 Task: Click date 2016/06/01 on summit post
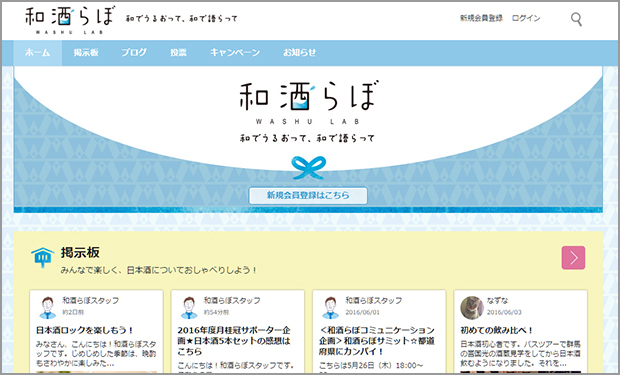tap(363, 312)
